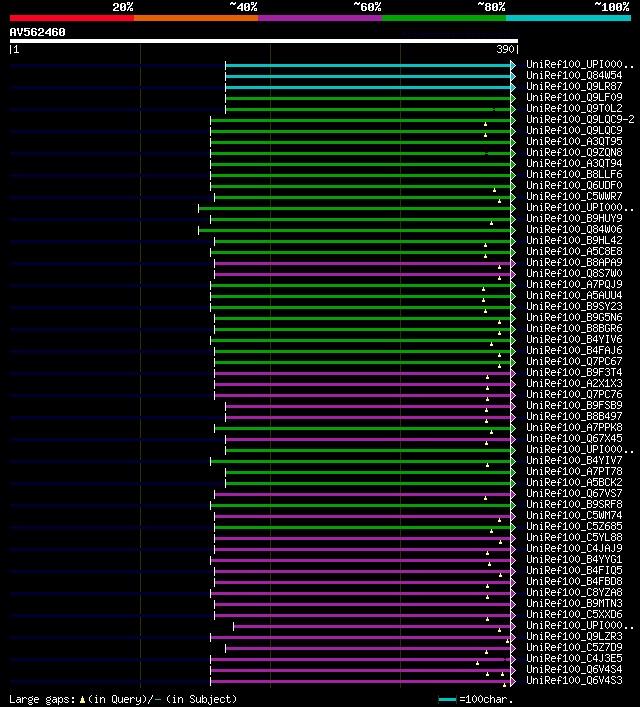Select the AV562460 query name
The image size is (640, 707).
pyautogui.click(x=37, y=32)
